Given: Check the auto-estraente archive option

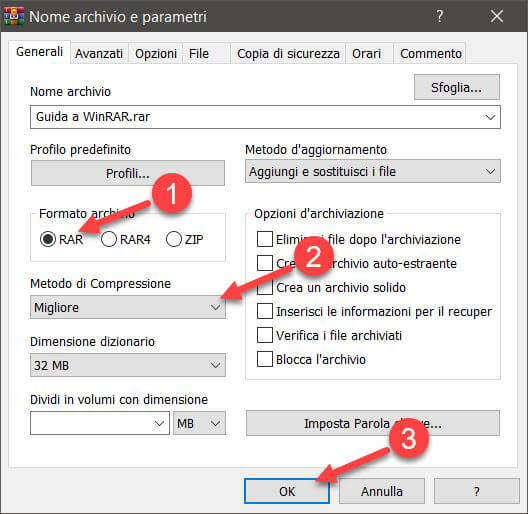Looking at the screenshot, I should pos(265,263).
